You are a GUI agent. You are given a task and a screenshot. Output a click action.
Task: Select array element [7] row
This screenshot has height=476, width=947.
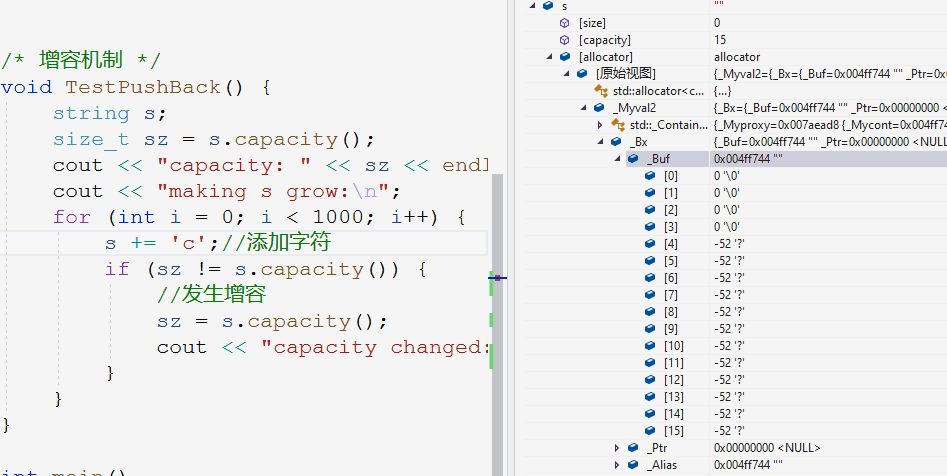point(670,295)
